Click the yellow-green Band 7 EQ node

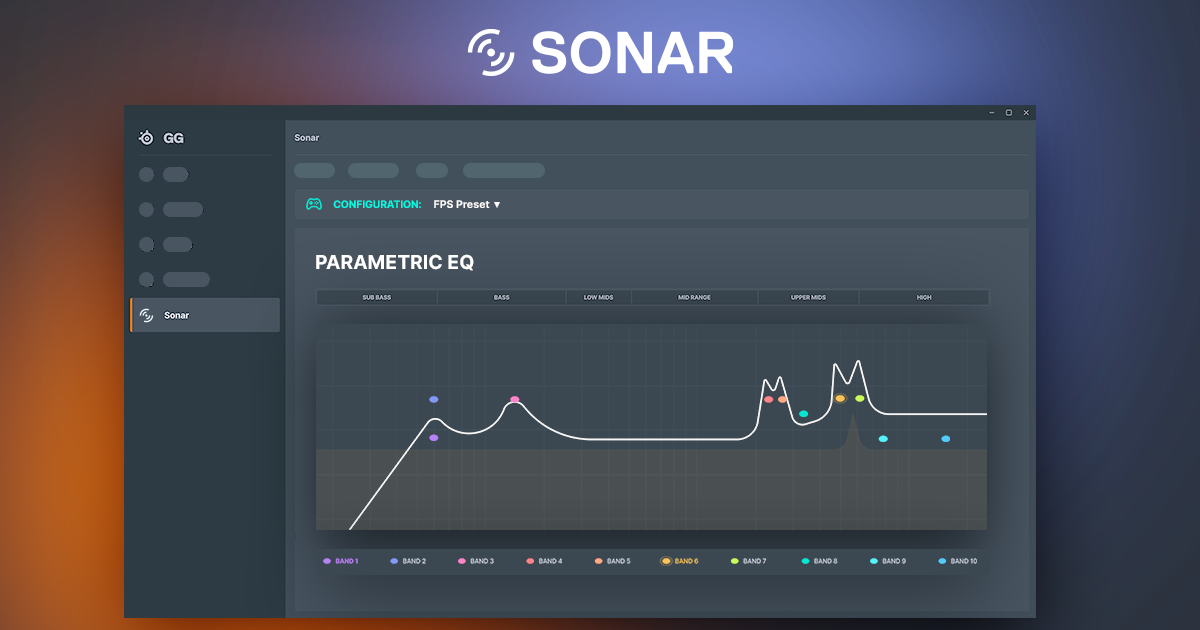tap(859, 398)
